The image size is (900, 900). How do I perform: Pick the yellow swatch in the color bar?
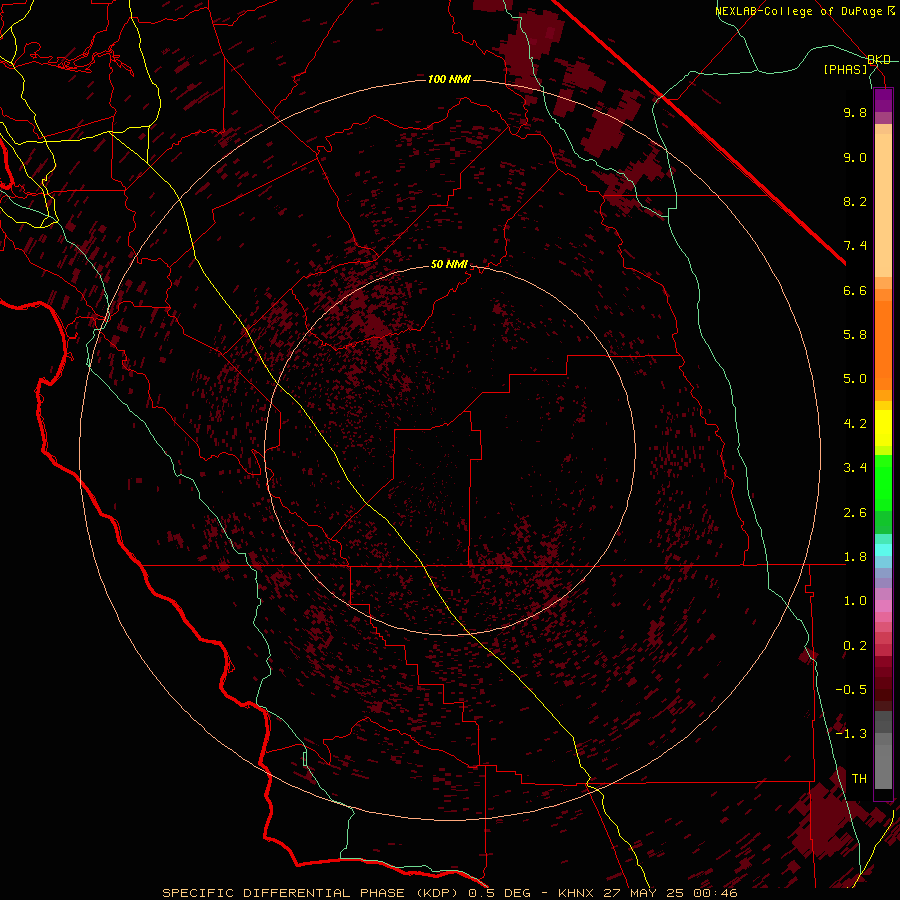pyautogui.click(x=883, y=428)
